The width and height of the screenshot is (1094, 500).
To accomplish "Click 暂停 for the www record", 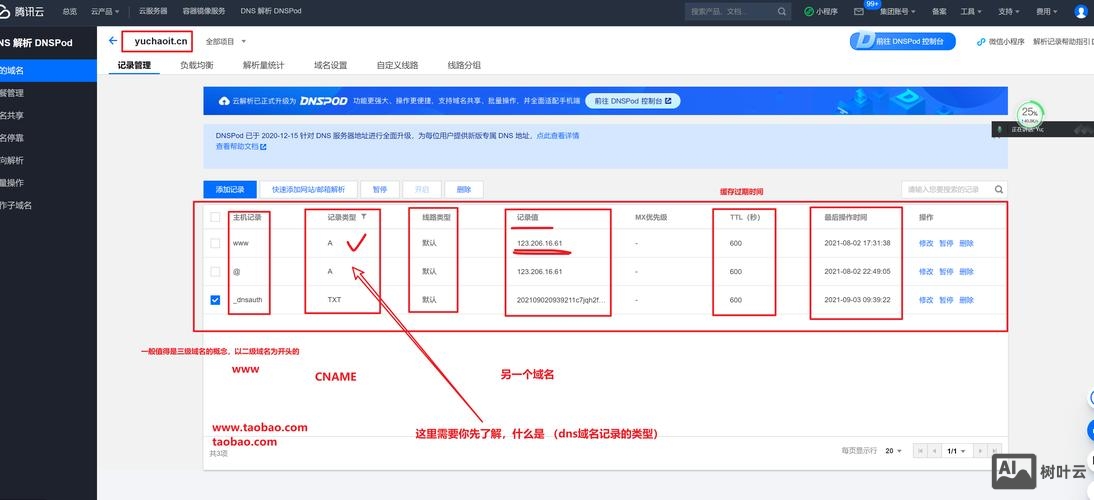I will point(946,243).
